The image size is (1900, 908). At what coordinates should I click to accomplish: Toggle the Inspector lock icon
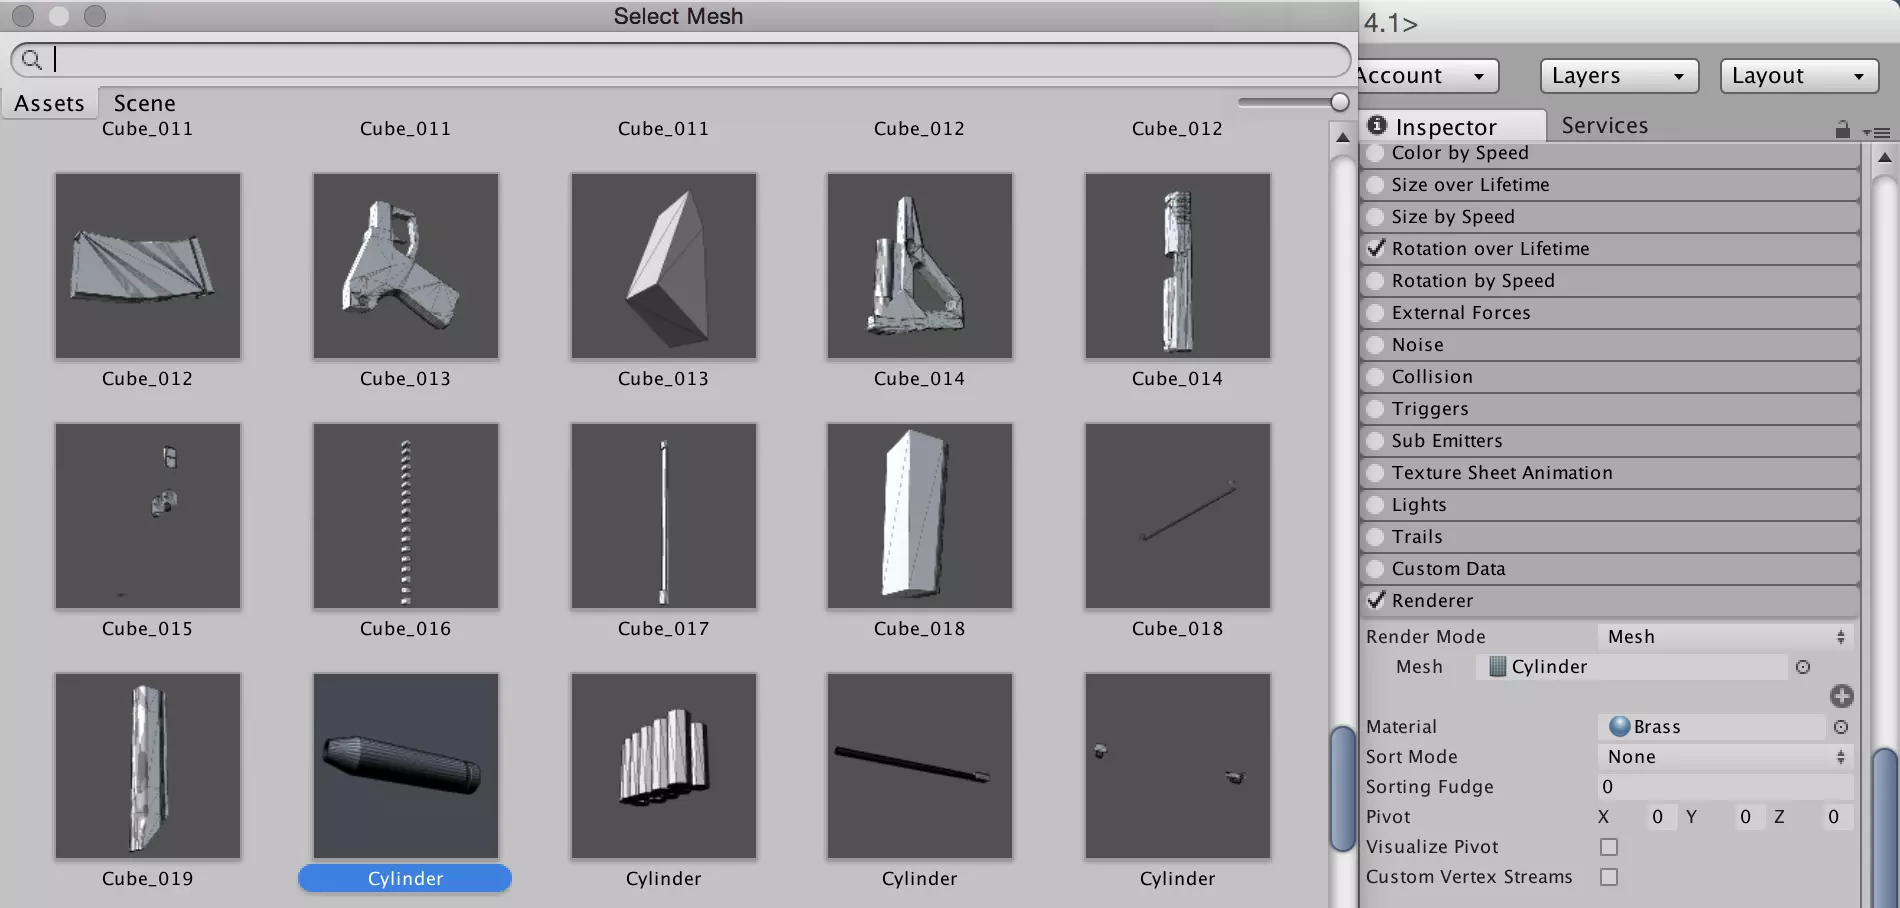[1842, 129]
